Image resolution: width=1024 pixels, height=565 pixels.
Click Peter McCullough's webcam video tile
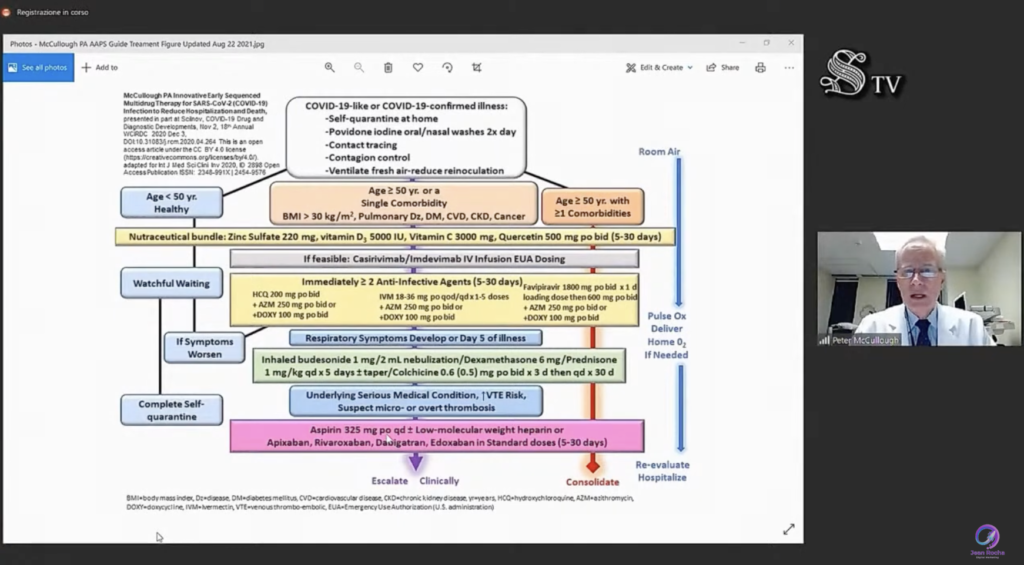click(x=919, y=289)
